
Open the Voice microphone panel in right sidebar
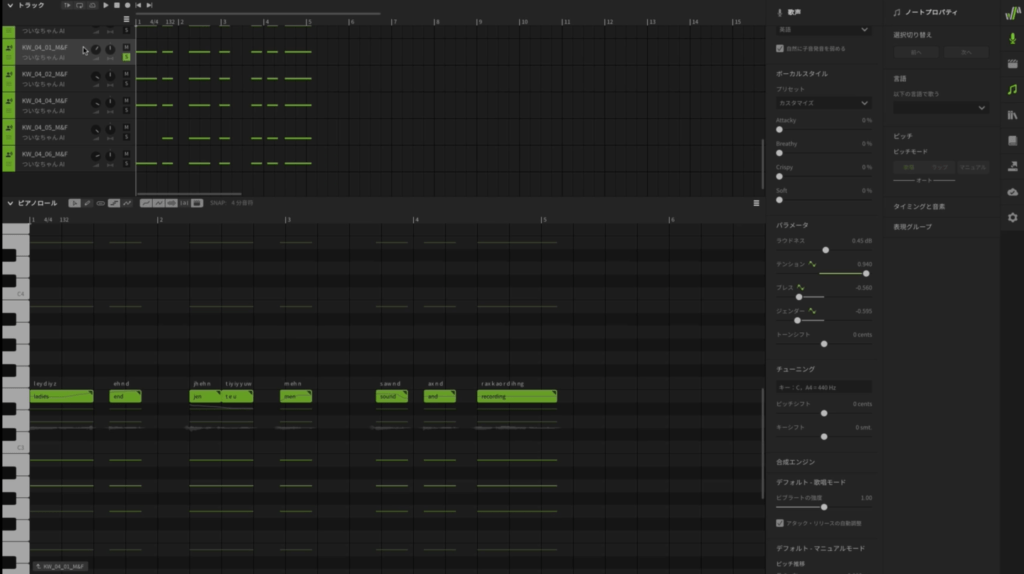point(1012,37)
